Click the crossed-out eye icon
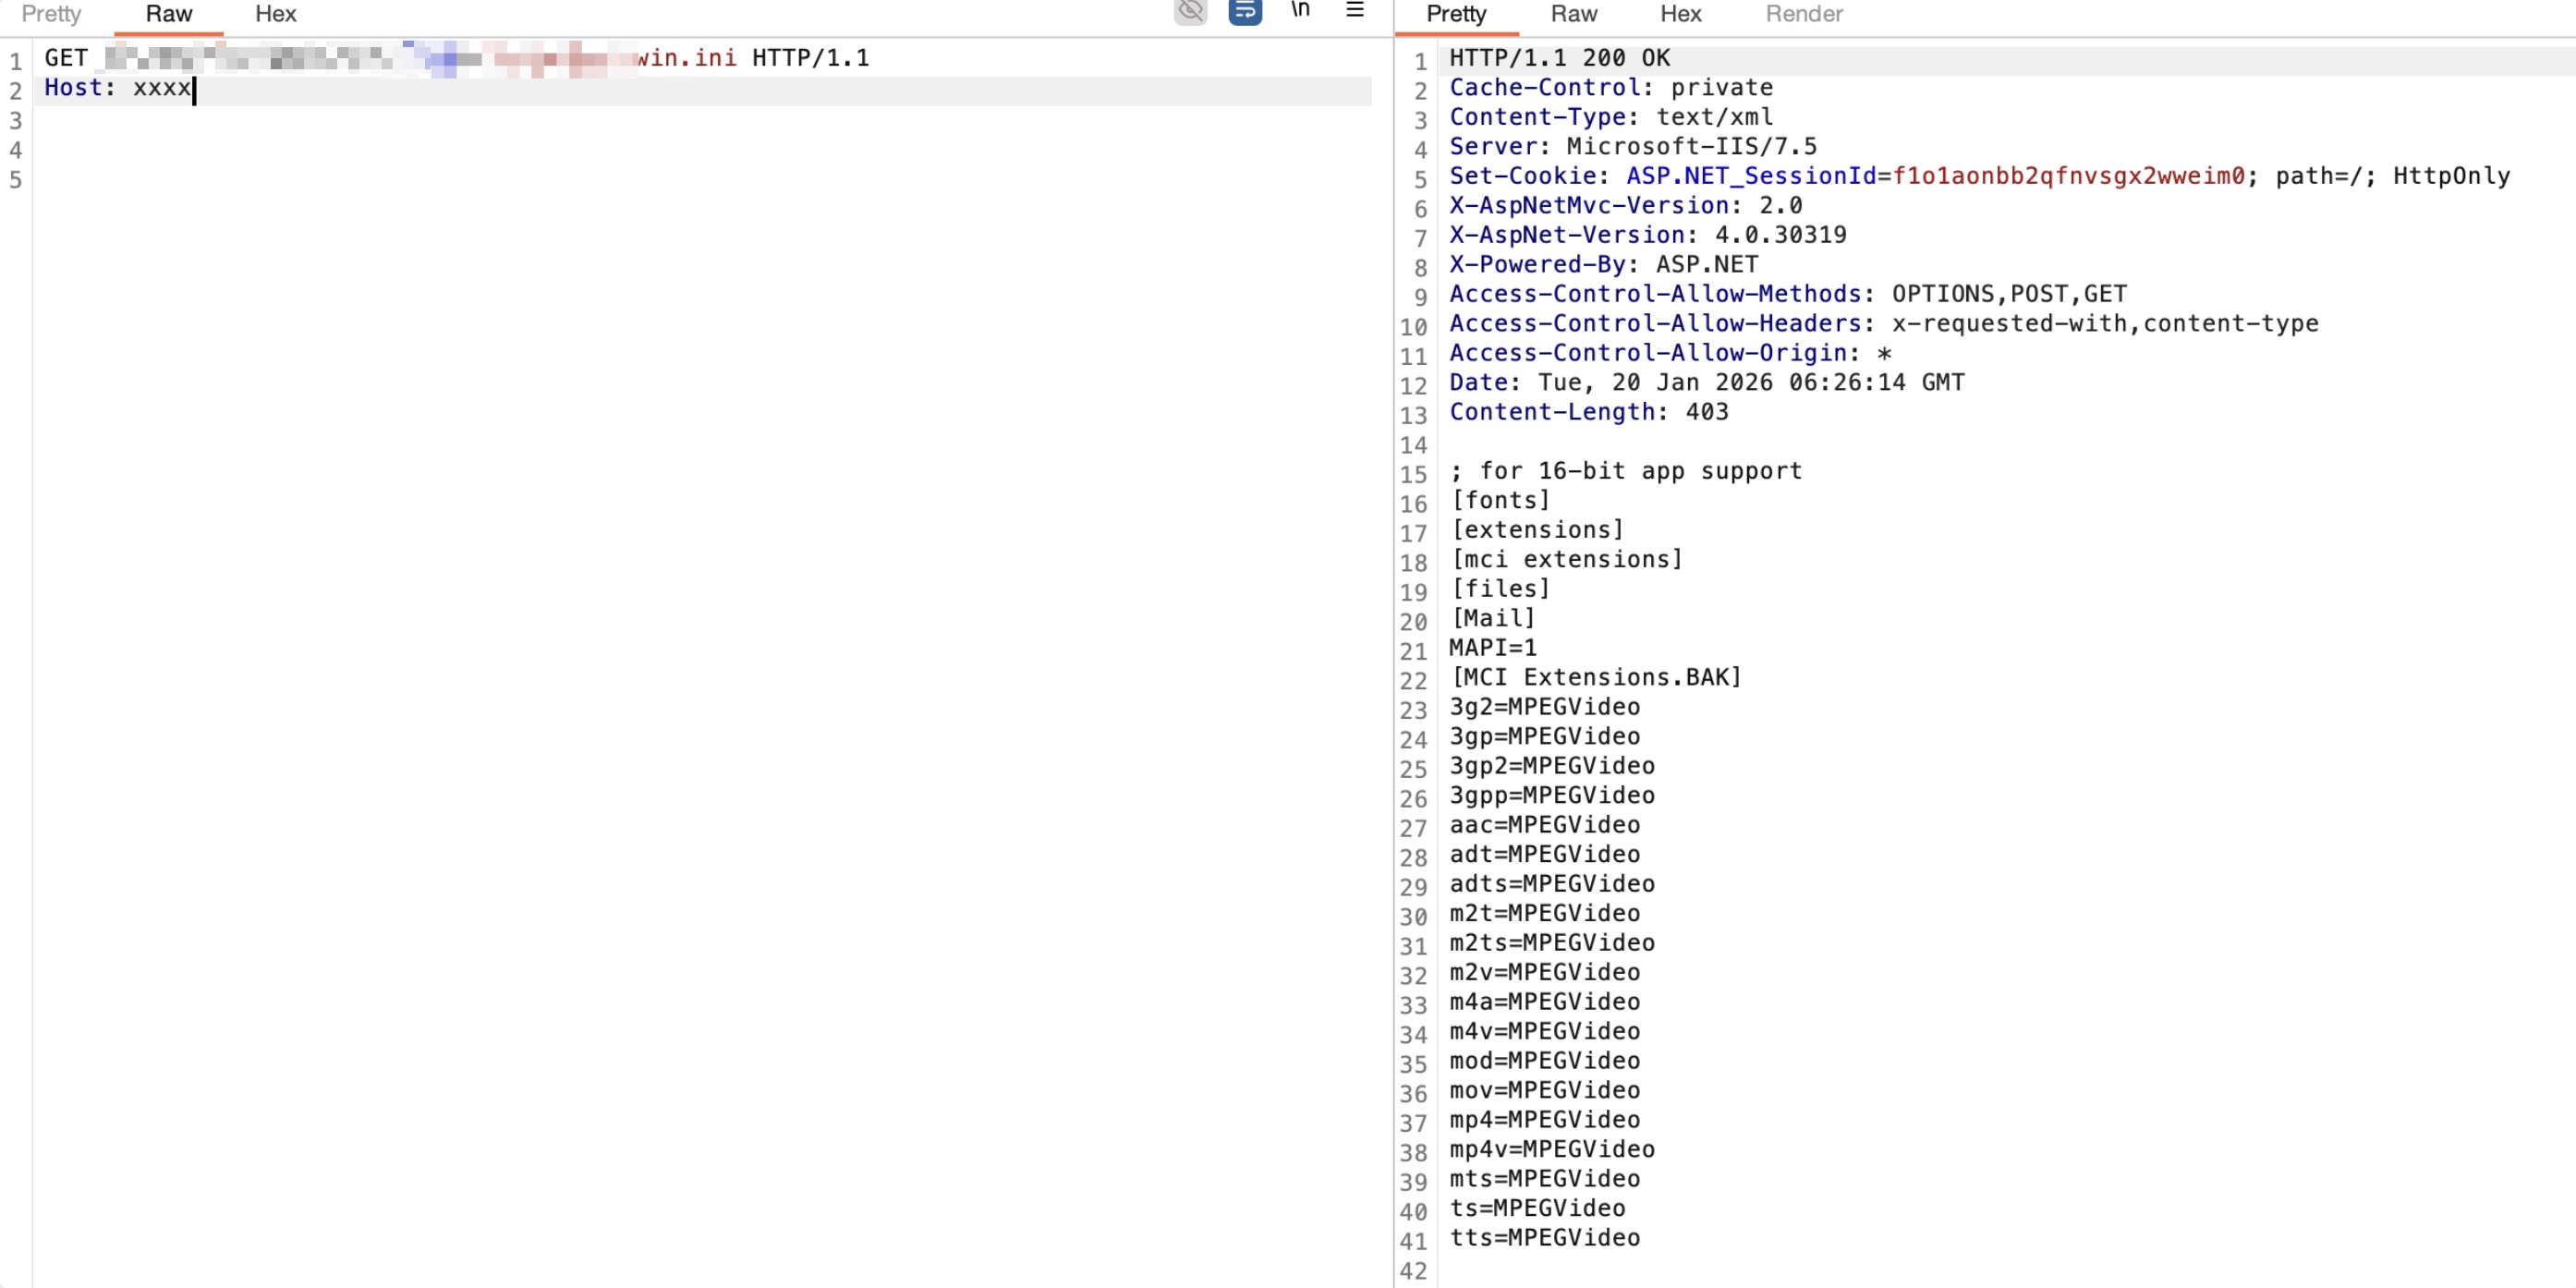 [x=1190, y=11]
